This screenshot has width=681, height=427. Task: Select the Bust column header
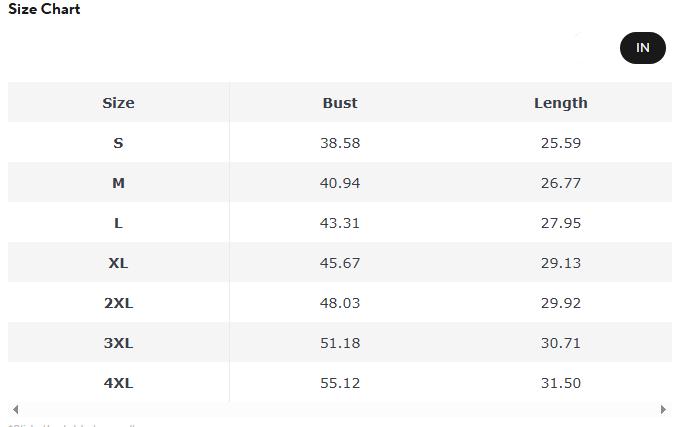[x=340, y=103]
